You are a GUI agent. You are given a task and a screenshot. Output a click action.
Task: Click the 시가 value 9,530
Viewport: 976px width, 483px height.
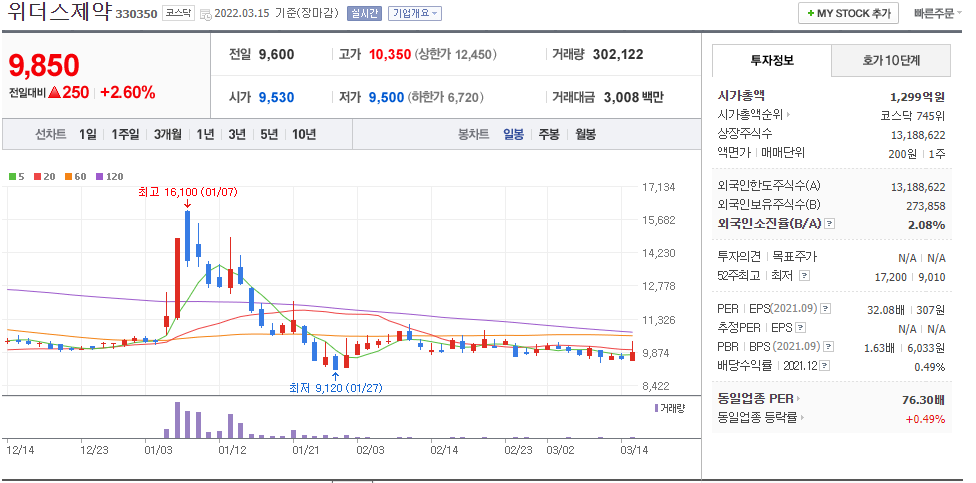(276, 98)
